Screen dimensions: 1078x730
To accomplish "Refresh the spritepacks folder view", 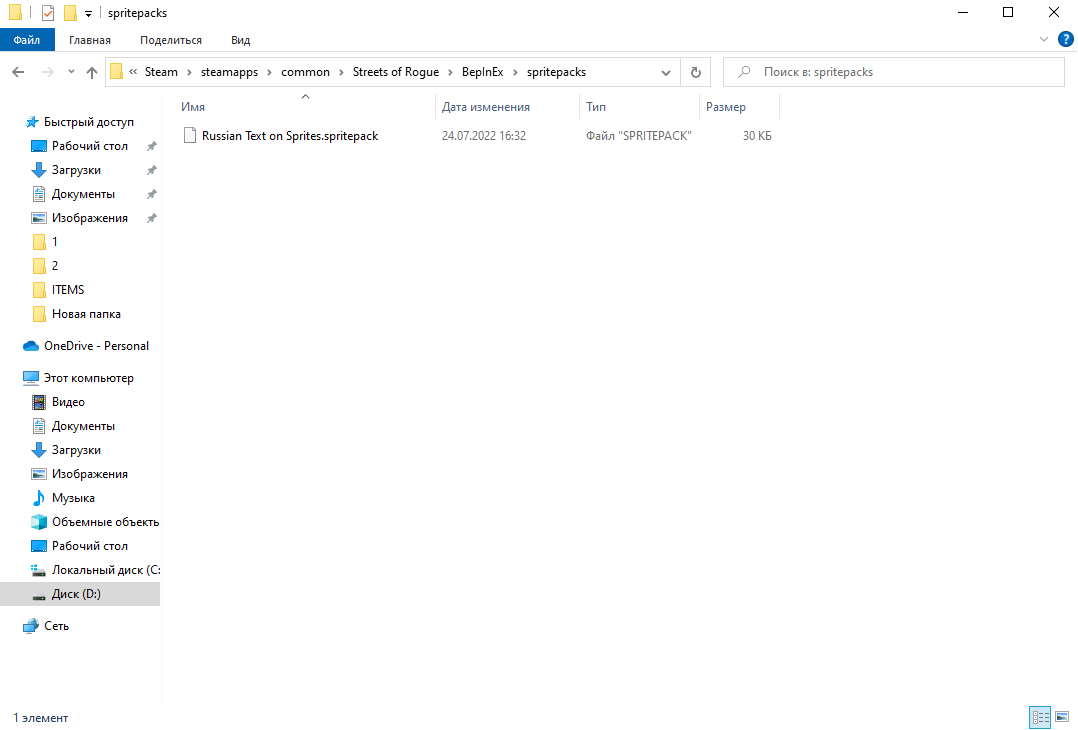I will [696, 72].
